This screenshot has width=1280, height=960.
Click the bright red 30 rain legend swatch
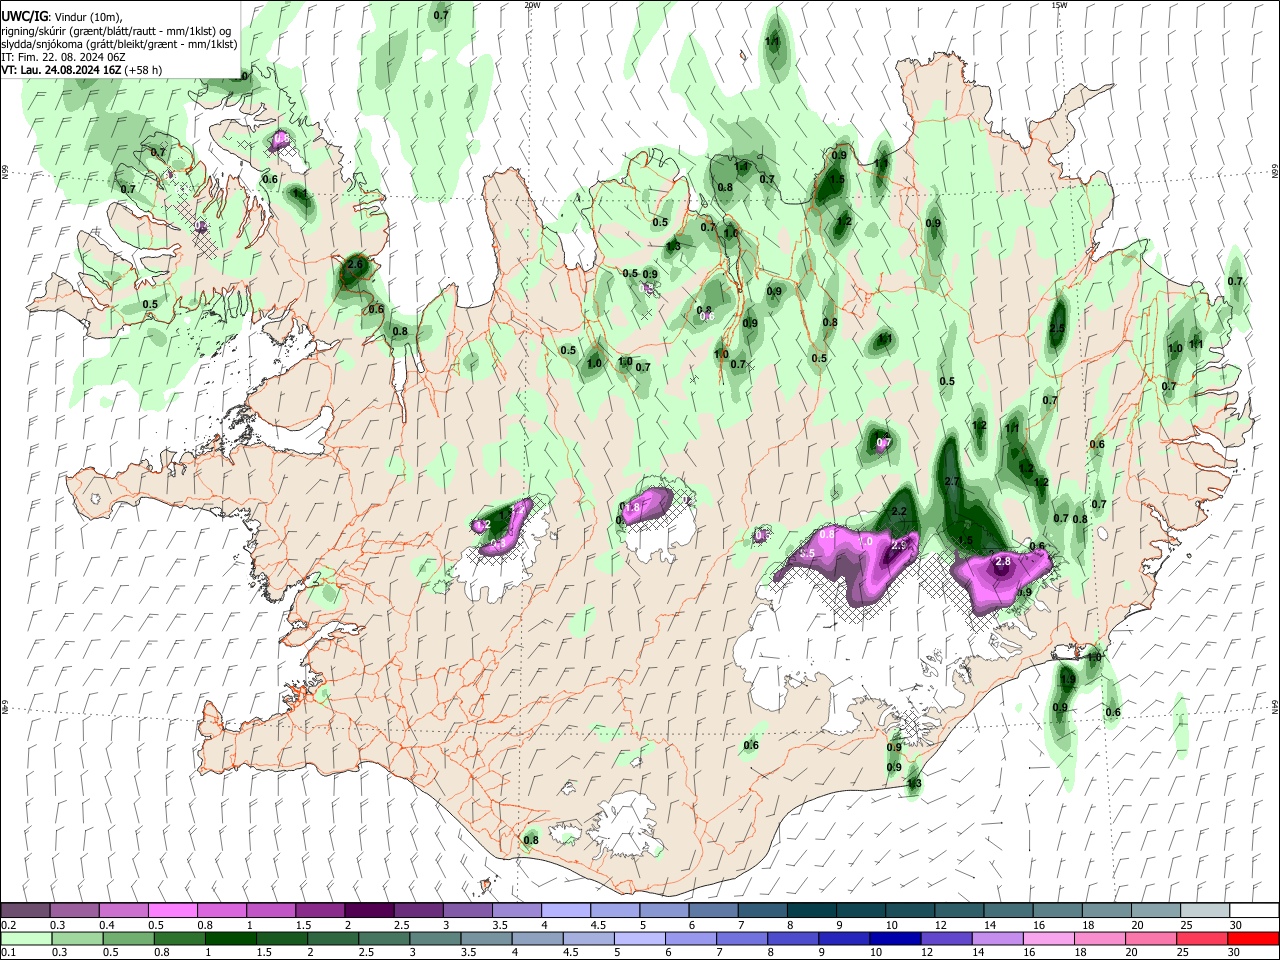tap(1252, 938)
